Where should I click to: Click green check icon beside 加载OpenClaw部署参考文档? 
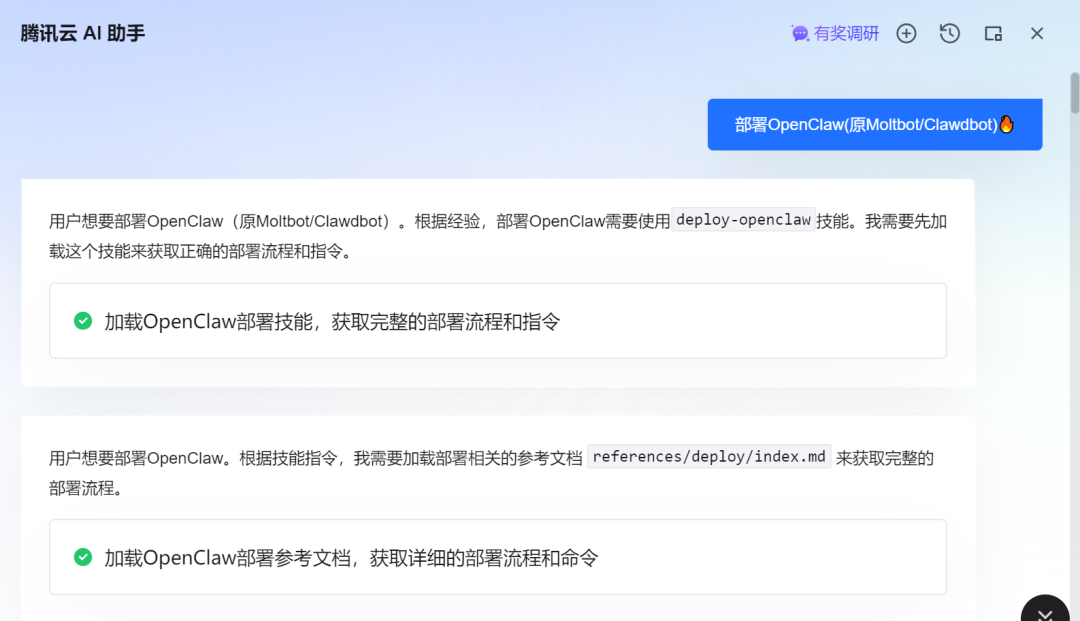pos(83,557)
